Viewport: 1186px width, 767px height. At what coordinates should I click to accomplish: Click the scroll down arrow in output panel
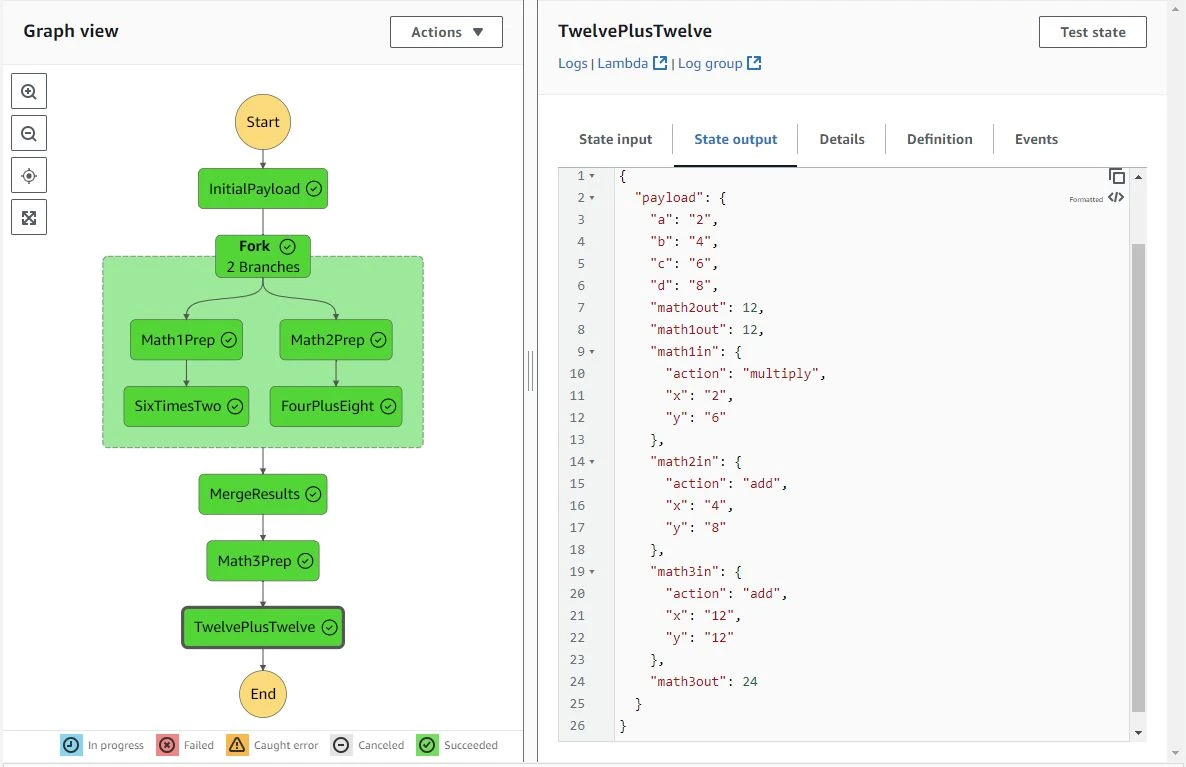click(1138, 733)
